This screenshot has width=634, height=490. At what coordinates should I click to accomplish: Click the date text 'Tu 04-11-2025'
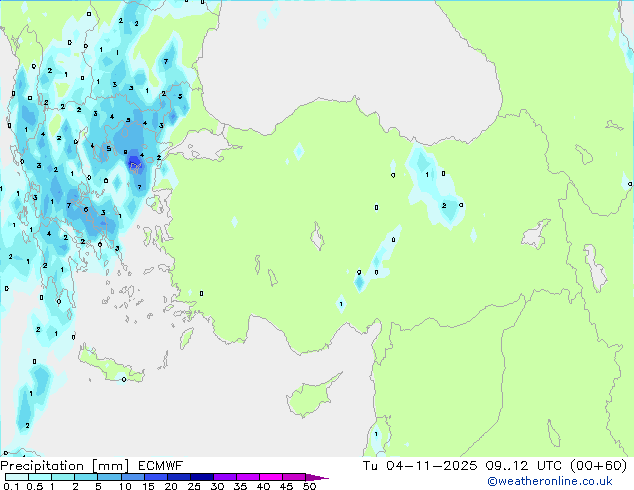(420, 466)
